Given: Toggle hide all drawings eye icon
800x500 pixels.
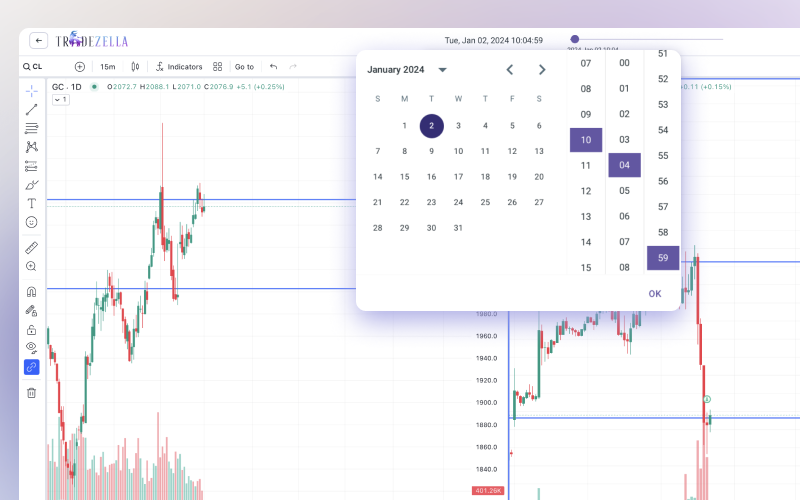Looking at the screenshot, I should coord(31,348).
